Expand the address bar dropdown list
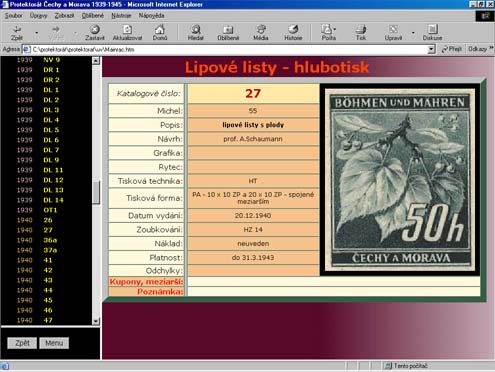The width and height of the screenshot is (495, 372). [x=431, y=49]
